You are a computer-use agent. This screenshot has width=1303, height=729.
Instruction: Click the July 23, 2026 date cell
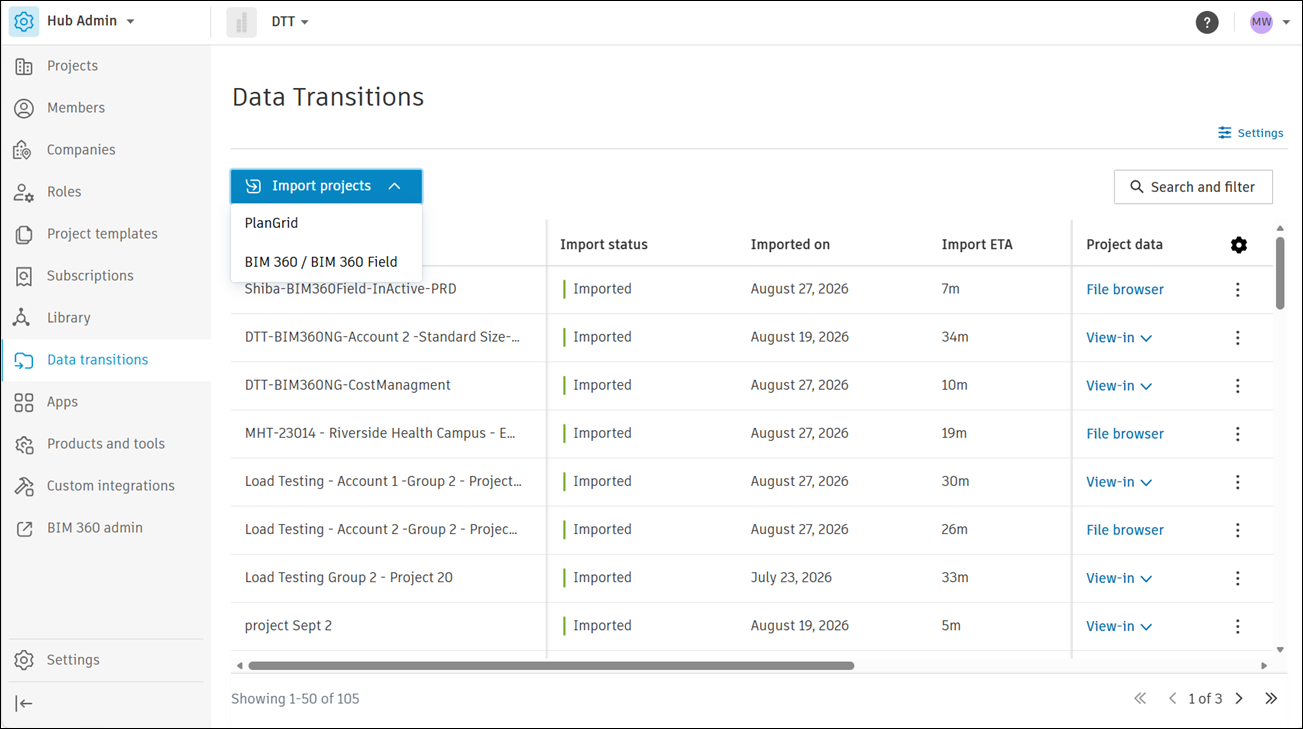pos(791,578)
